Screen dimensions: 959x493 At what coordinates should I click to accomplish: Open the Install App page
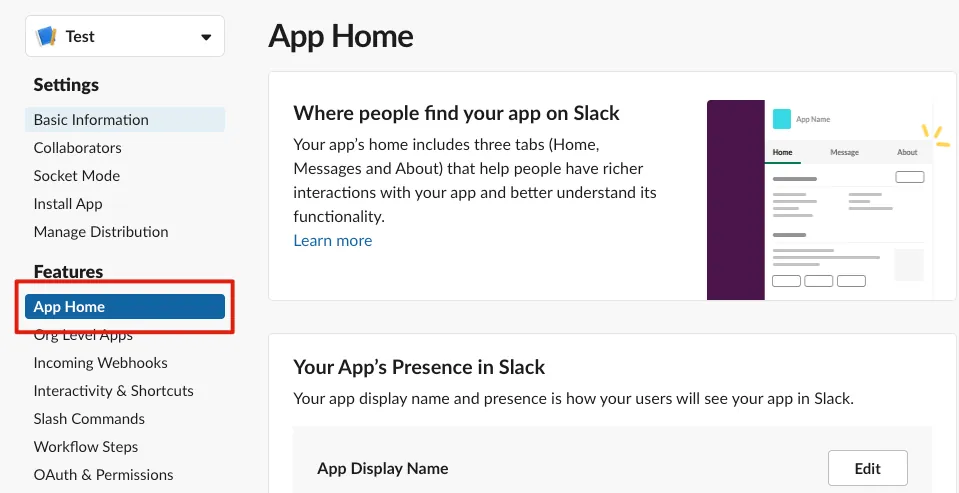[x=68, y=204]
